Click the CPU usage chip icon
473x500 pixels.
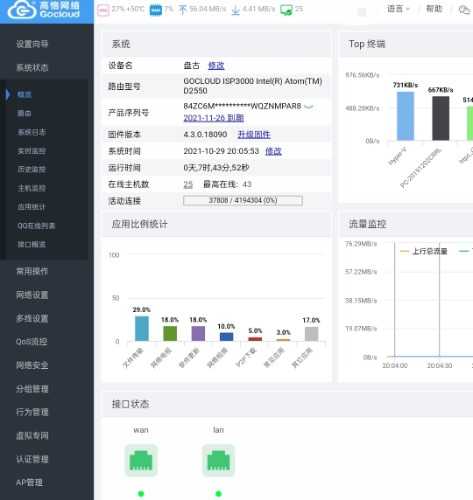click(x=103, y=10)
